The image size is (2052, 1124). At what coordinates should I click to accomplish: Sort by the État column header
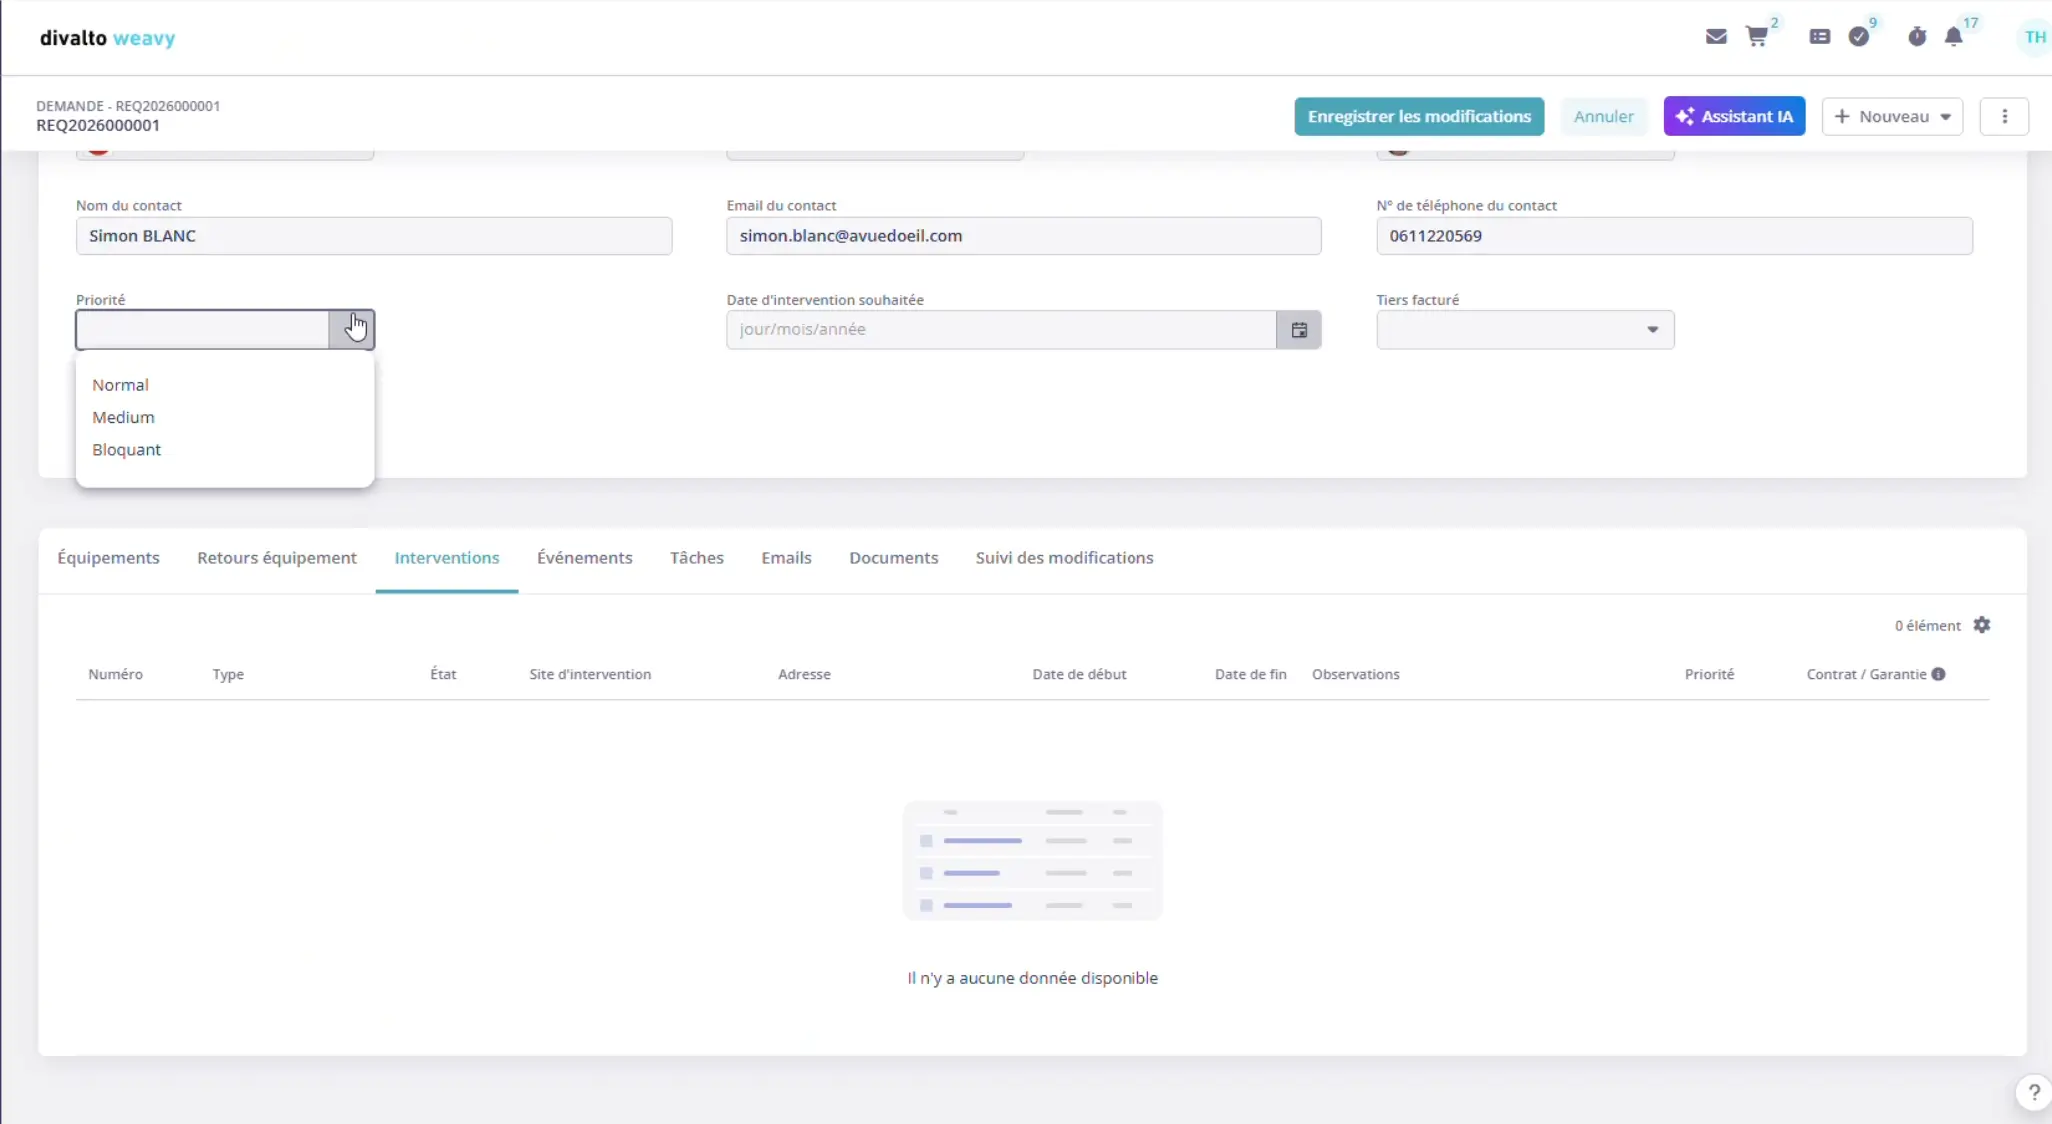click(443, 674)
